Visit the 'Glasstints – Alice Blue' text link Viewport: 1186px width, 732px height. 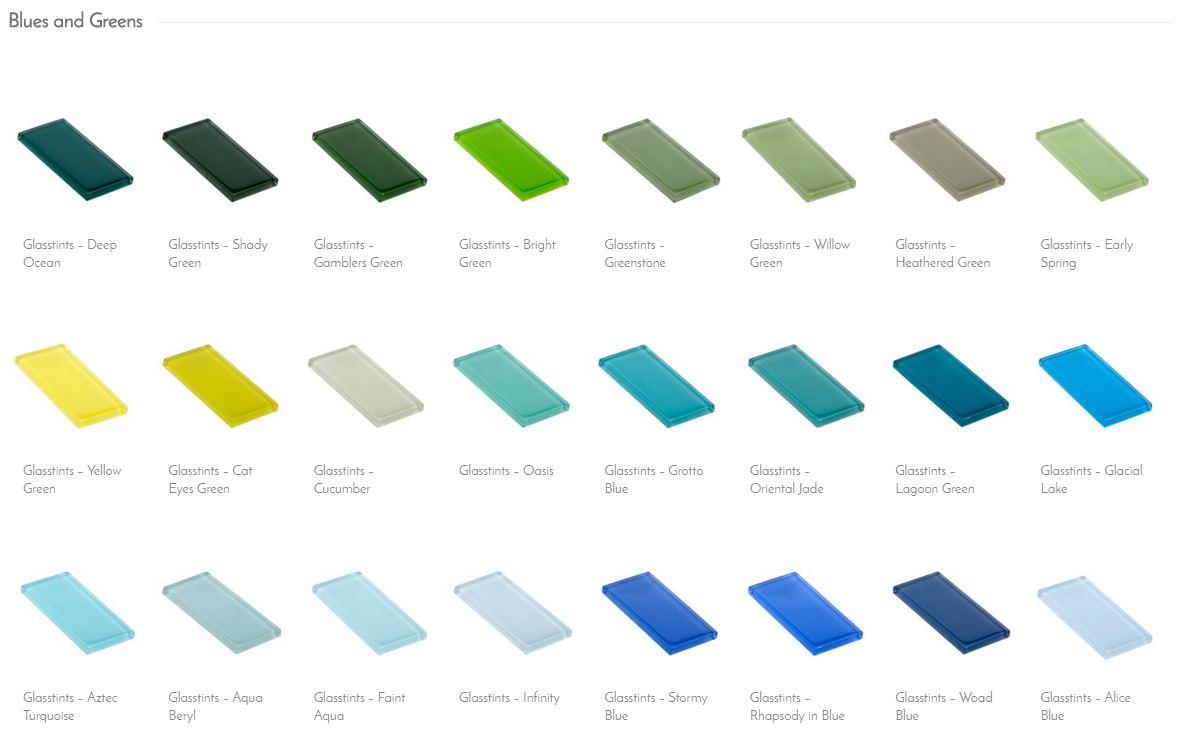point(1085,706)
